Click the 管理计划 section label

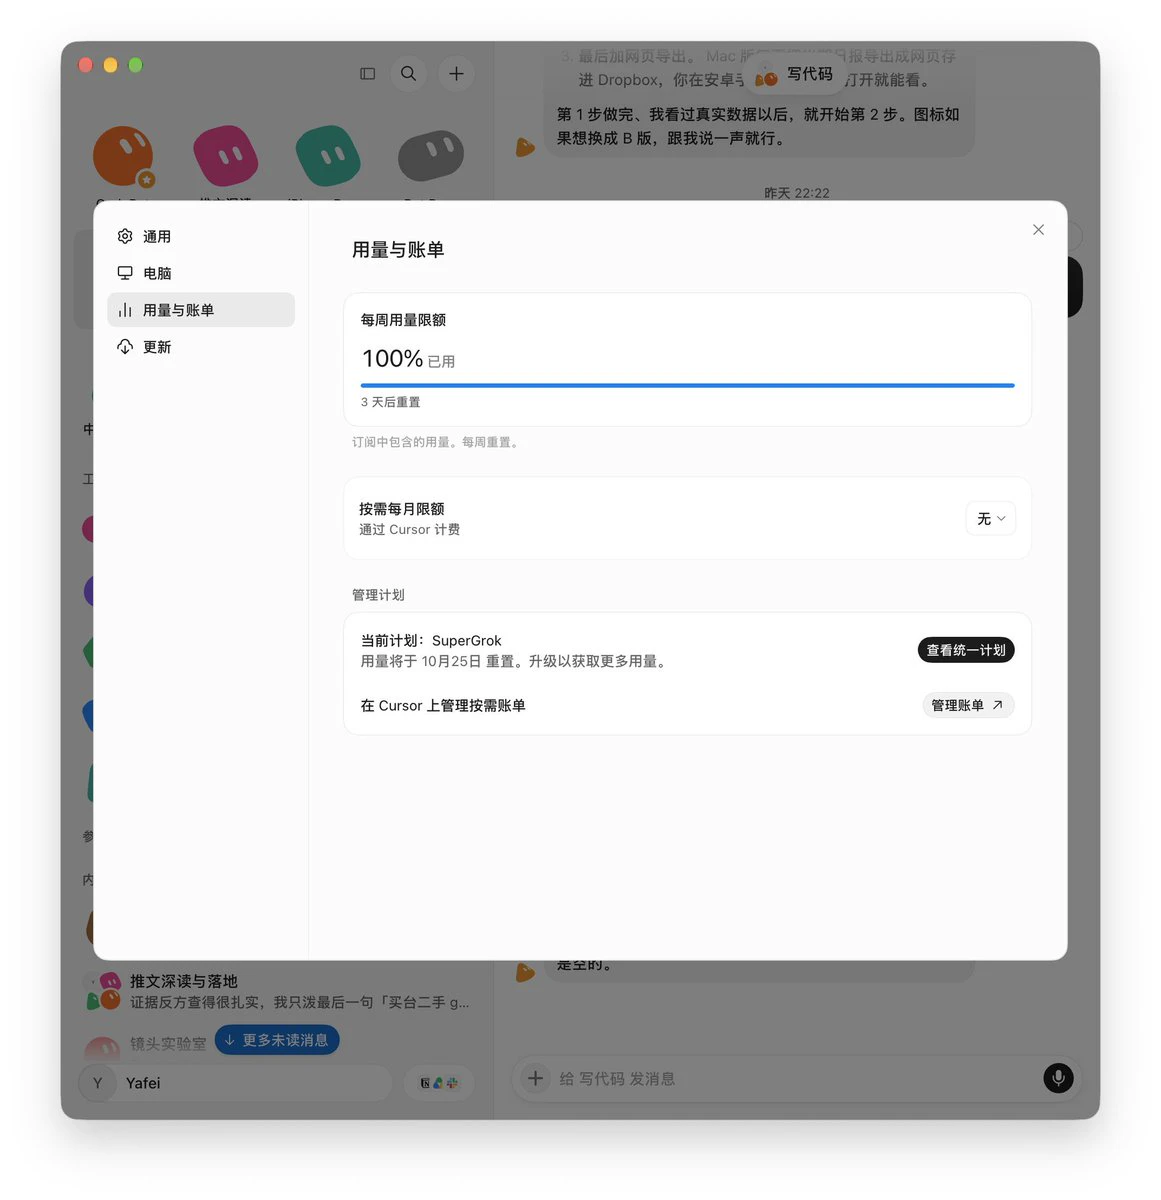378,595
